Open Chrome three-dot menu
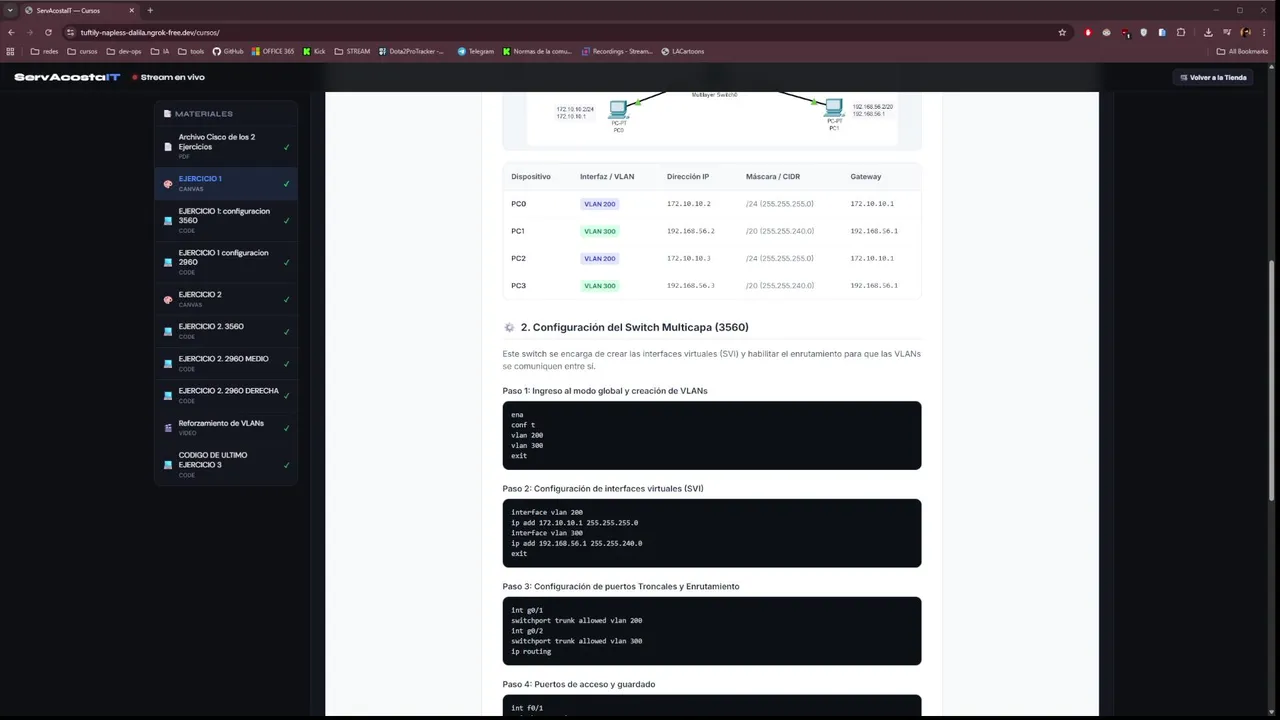The width and height of the screenshot is (1280, 720). point(1264,32)
